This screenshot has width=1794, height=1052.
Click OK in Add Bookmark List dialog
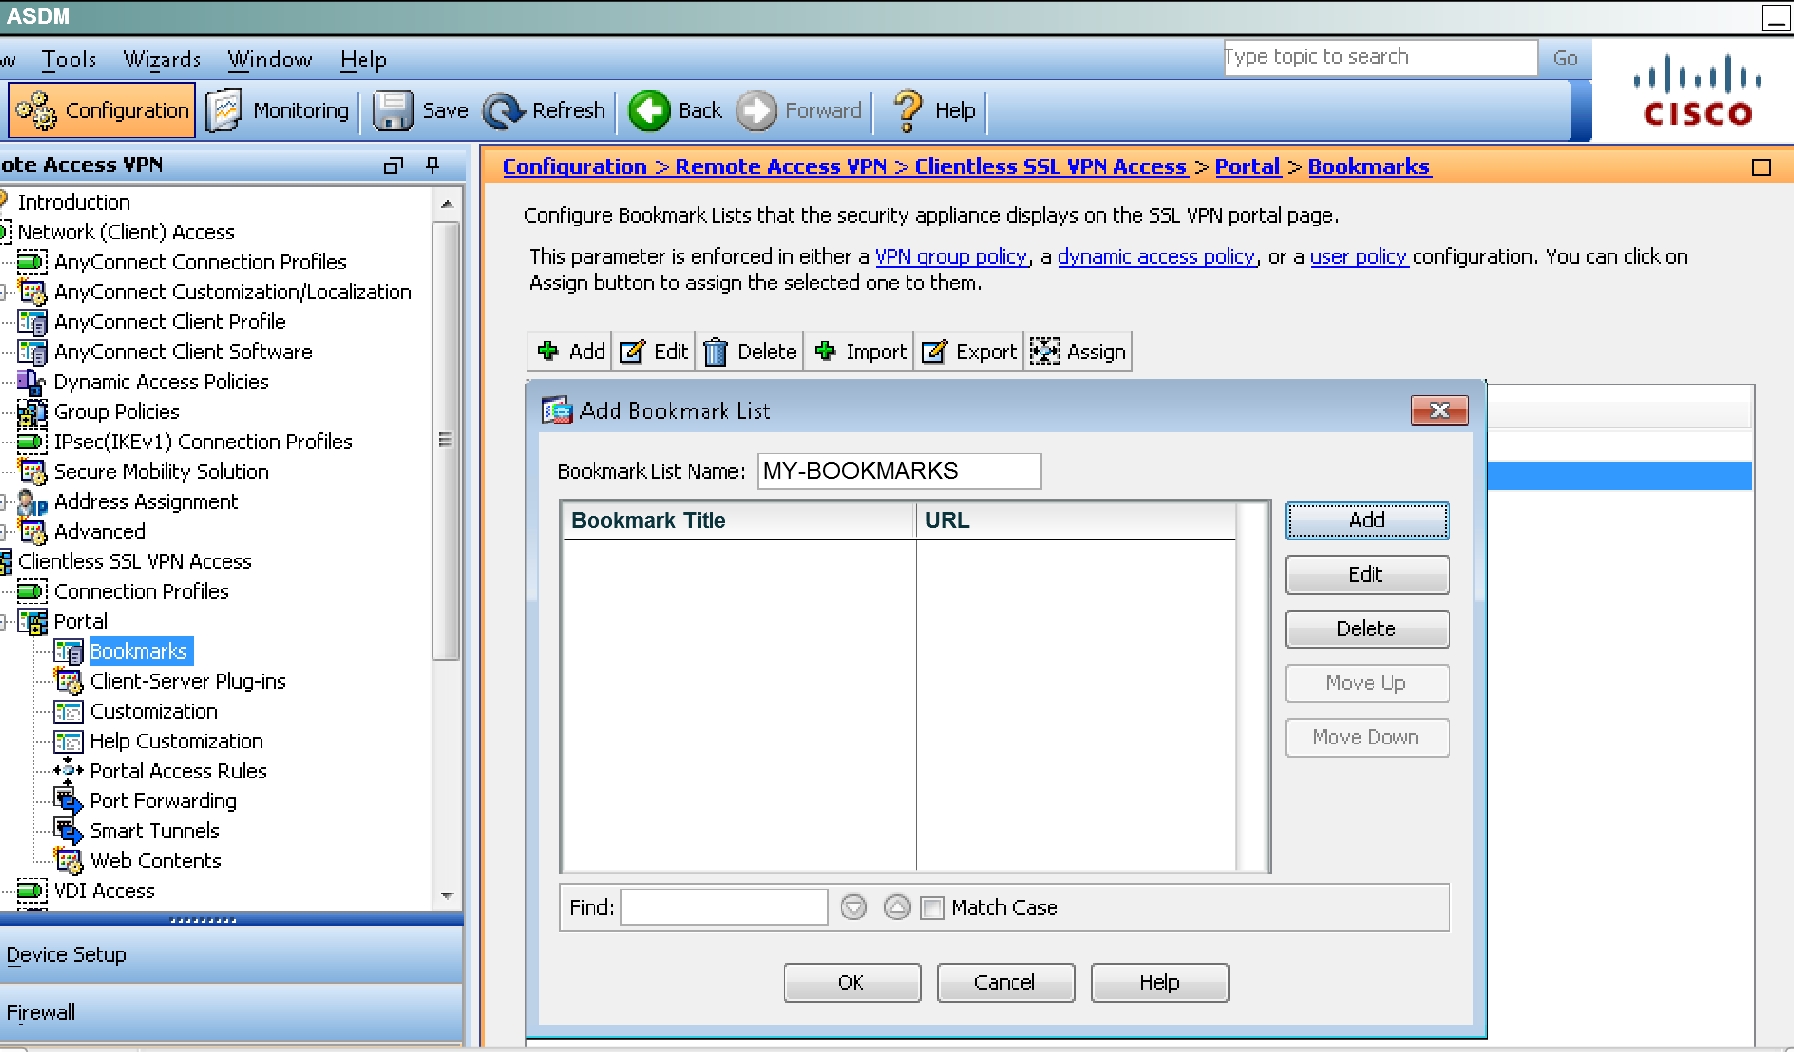(x=851, y=982)
